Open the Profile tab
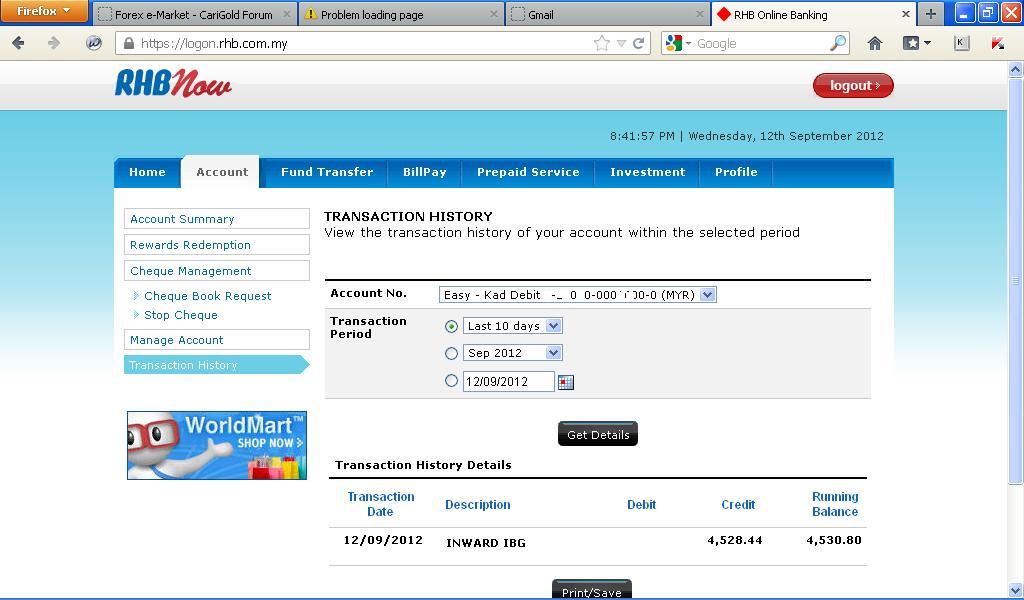Viewport: 1024px width, 600px height. tap(736, 172)
